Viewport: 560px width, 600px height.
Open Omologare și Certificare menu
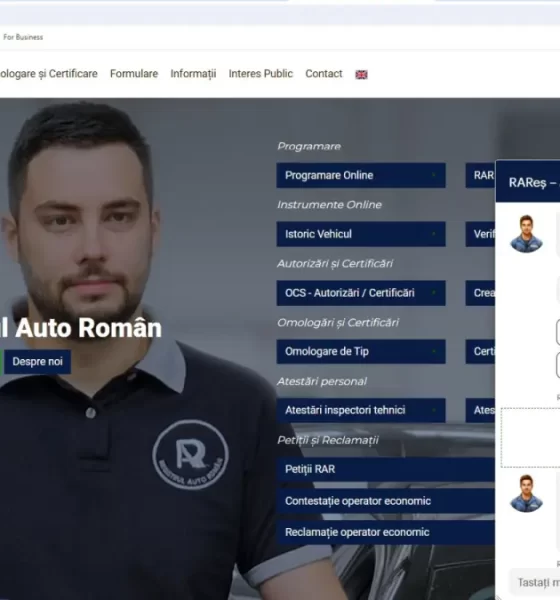tap(49, 73)
